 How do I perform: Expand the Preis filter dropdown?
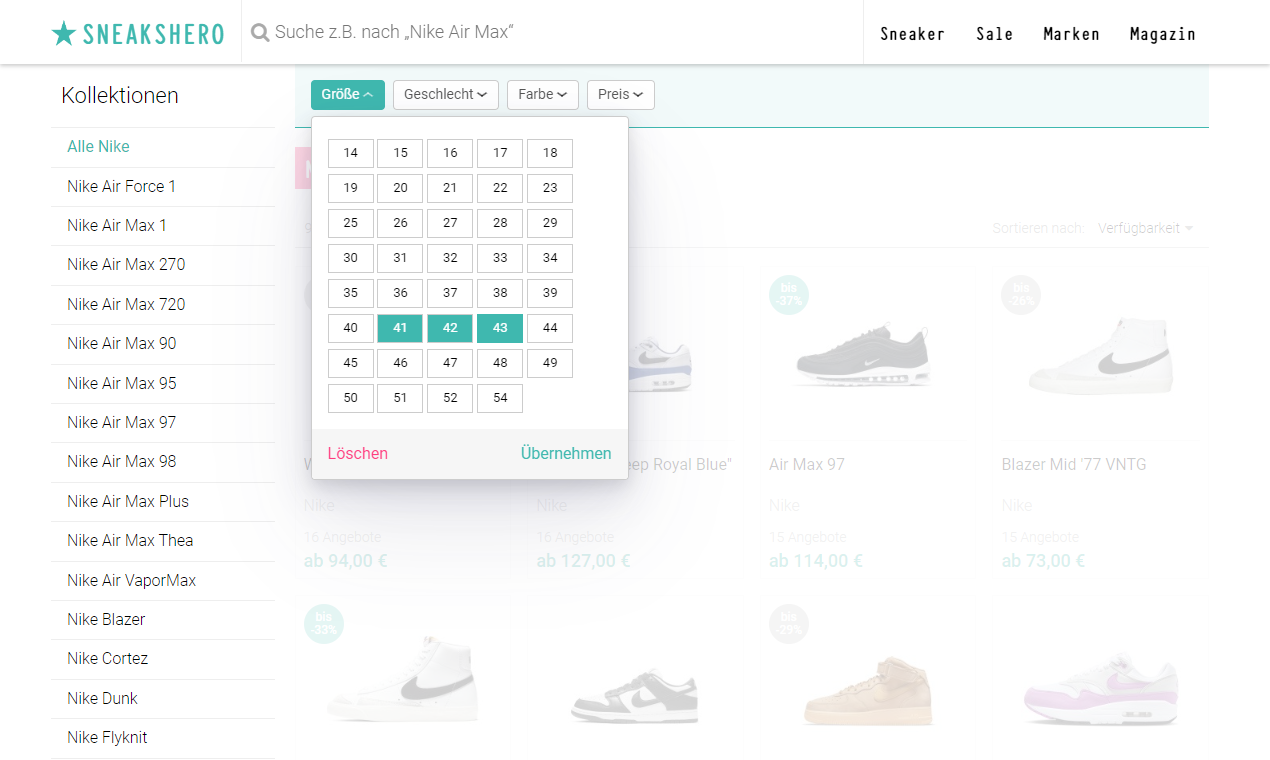pyautogui.click(x=621, y=95)
